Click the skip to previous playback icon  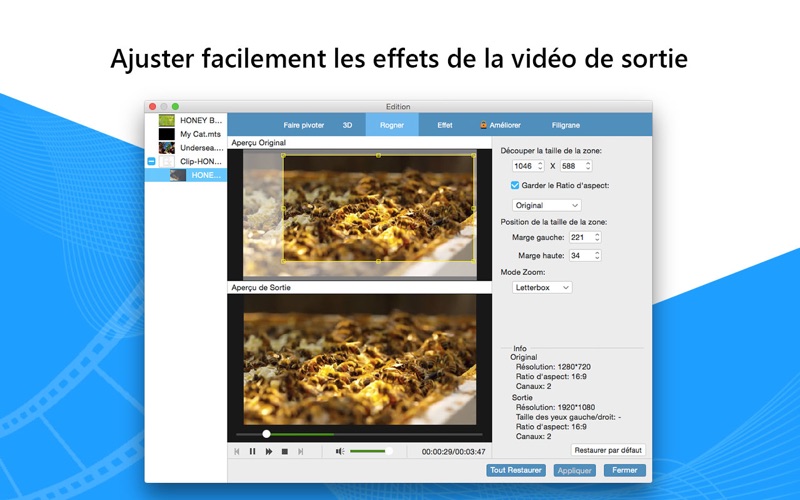click(x=237, y=452)
